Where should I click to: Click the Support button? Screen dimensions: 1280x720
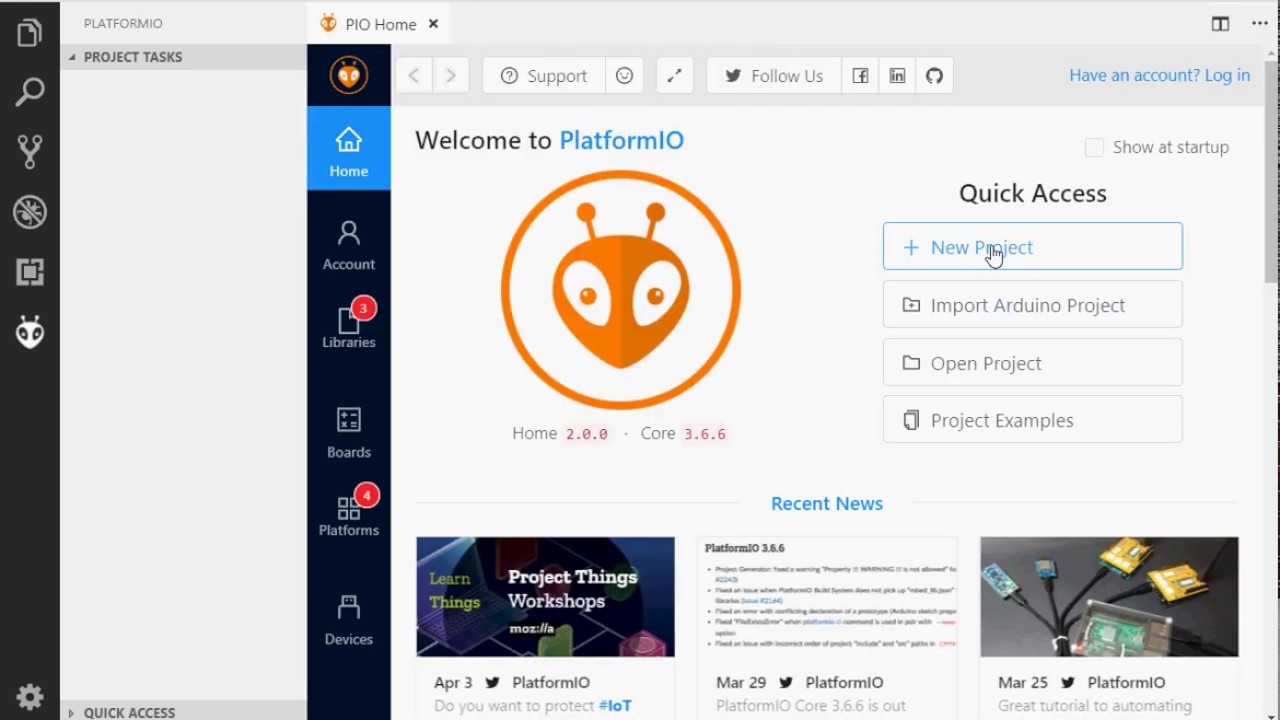pos(544,76)
